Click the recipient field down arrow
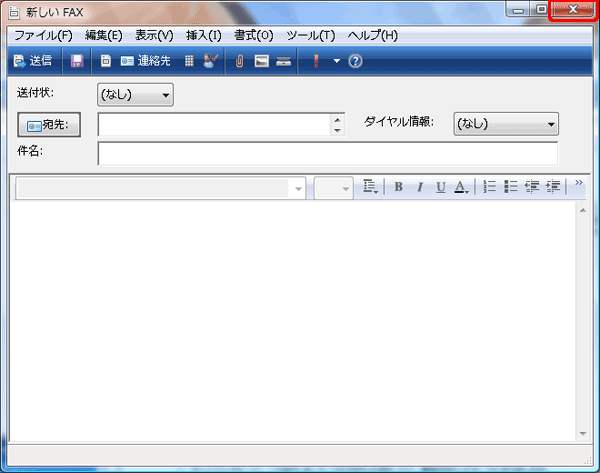 [x=337, y=130]
